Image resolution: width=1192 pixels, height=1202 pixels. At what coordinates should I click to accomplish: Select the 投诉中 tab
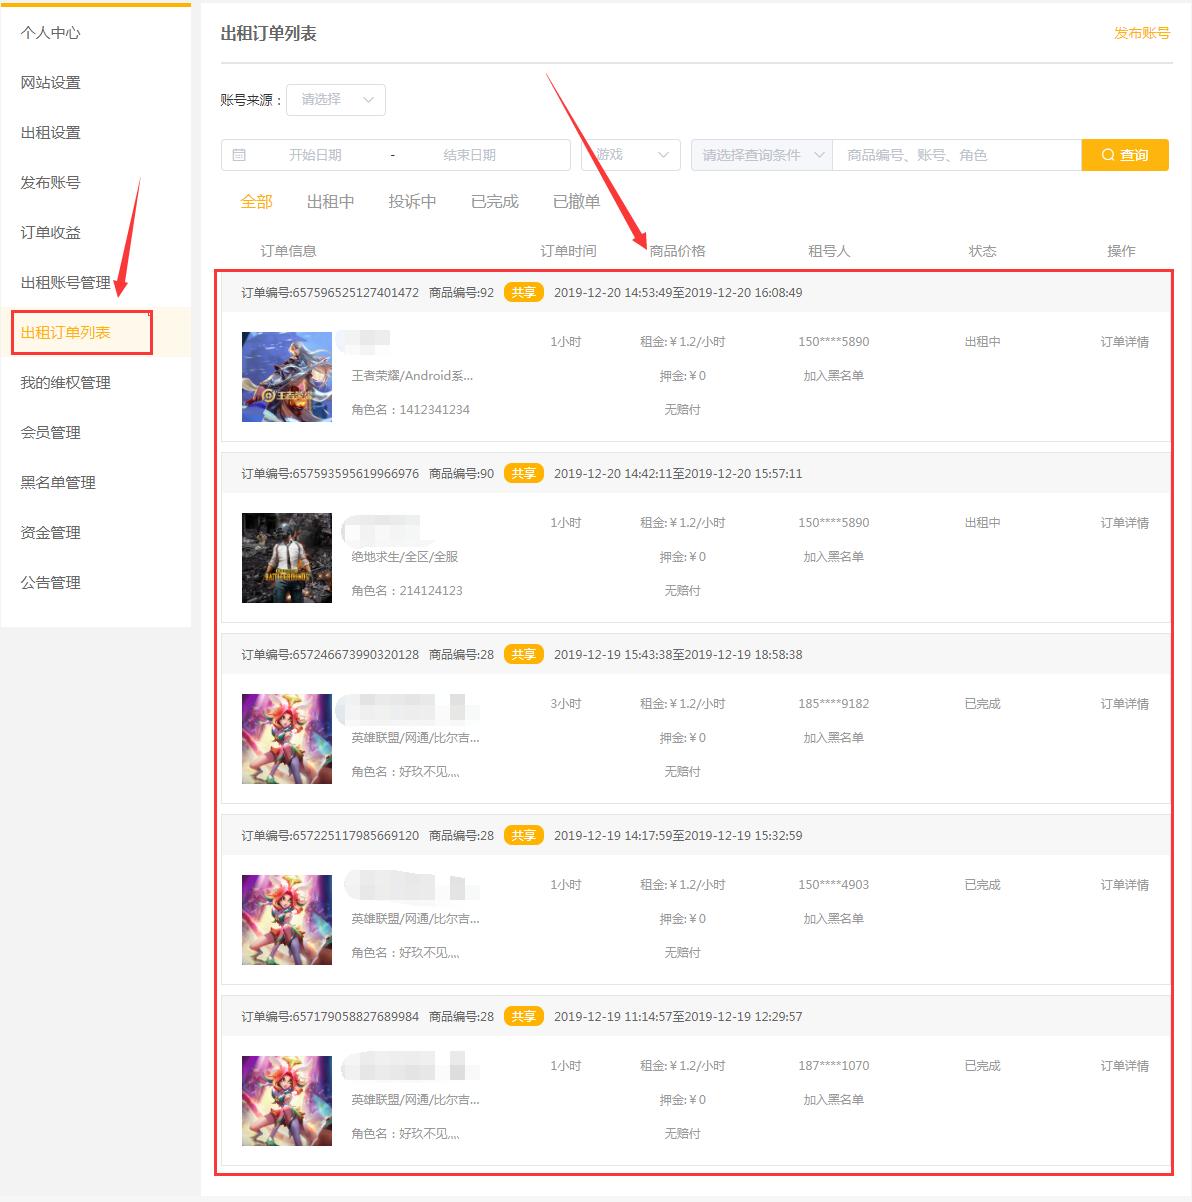tap(412, 201)
